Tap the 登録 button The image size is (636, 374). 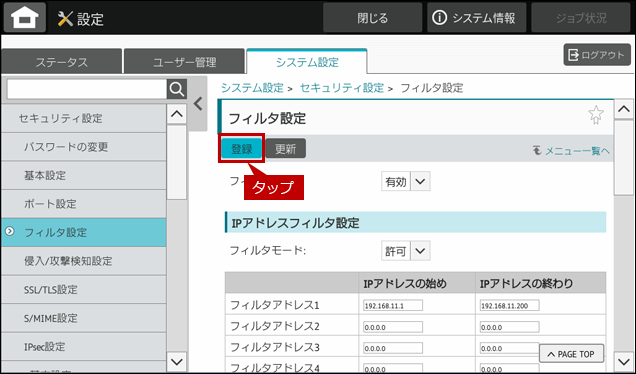[x=242, y=148]
